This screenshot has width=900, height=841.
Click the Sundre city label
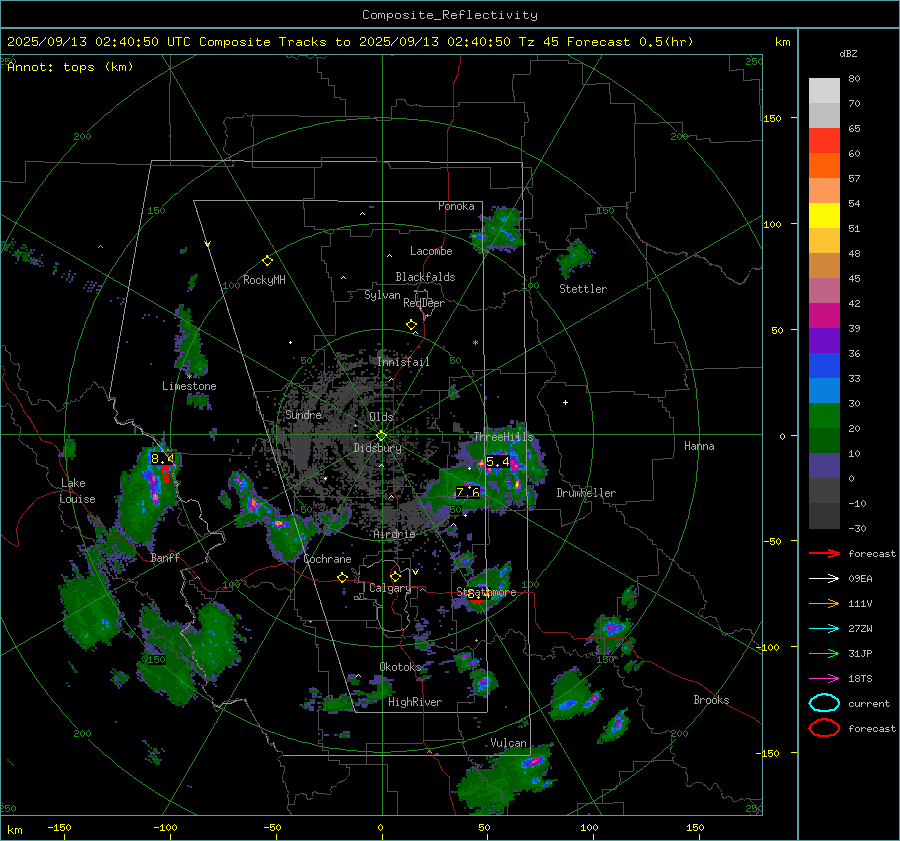303,414
